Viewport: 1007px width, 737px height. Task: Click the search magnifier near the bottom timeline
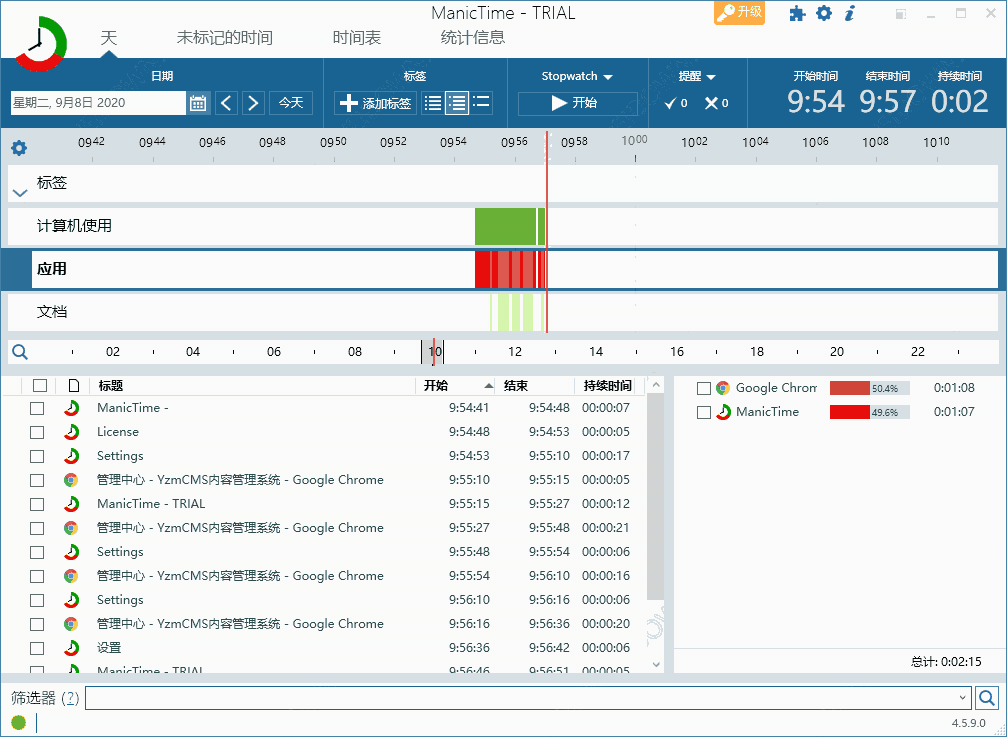pos(19,351)
